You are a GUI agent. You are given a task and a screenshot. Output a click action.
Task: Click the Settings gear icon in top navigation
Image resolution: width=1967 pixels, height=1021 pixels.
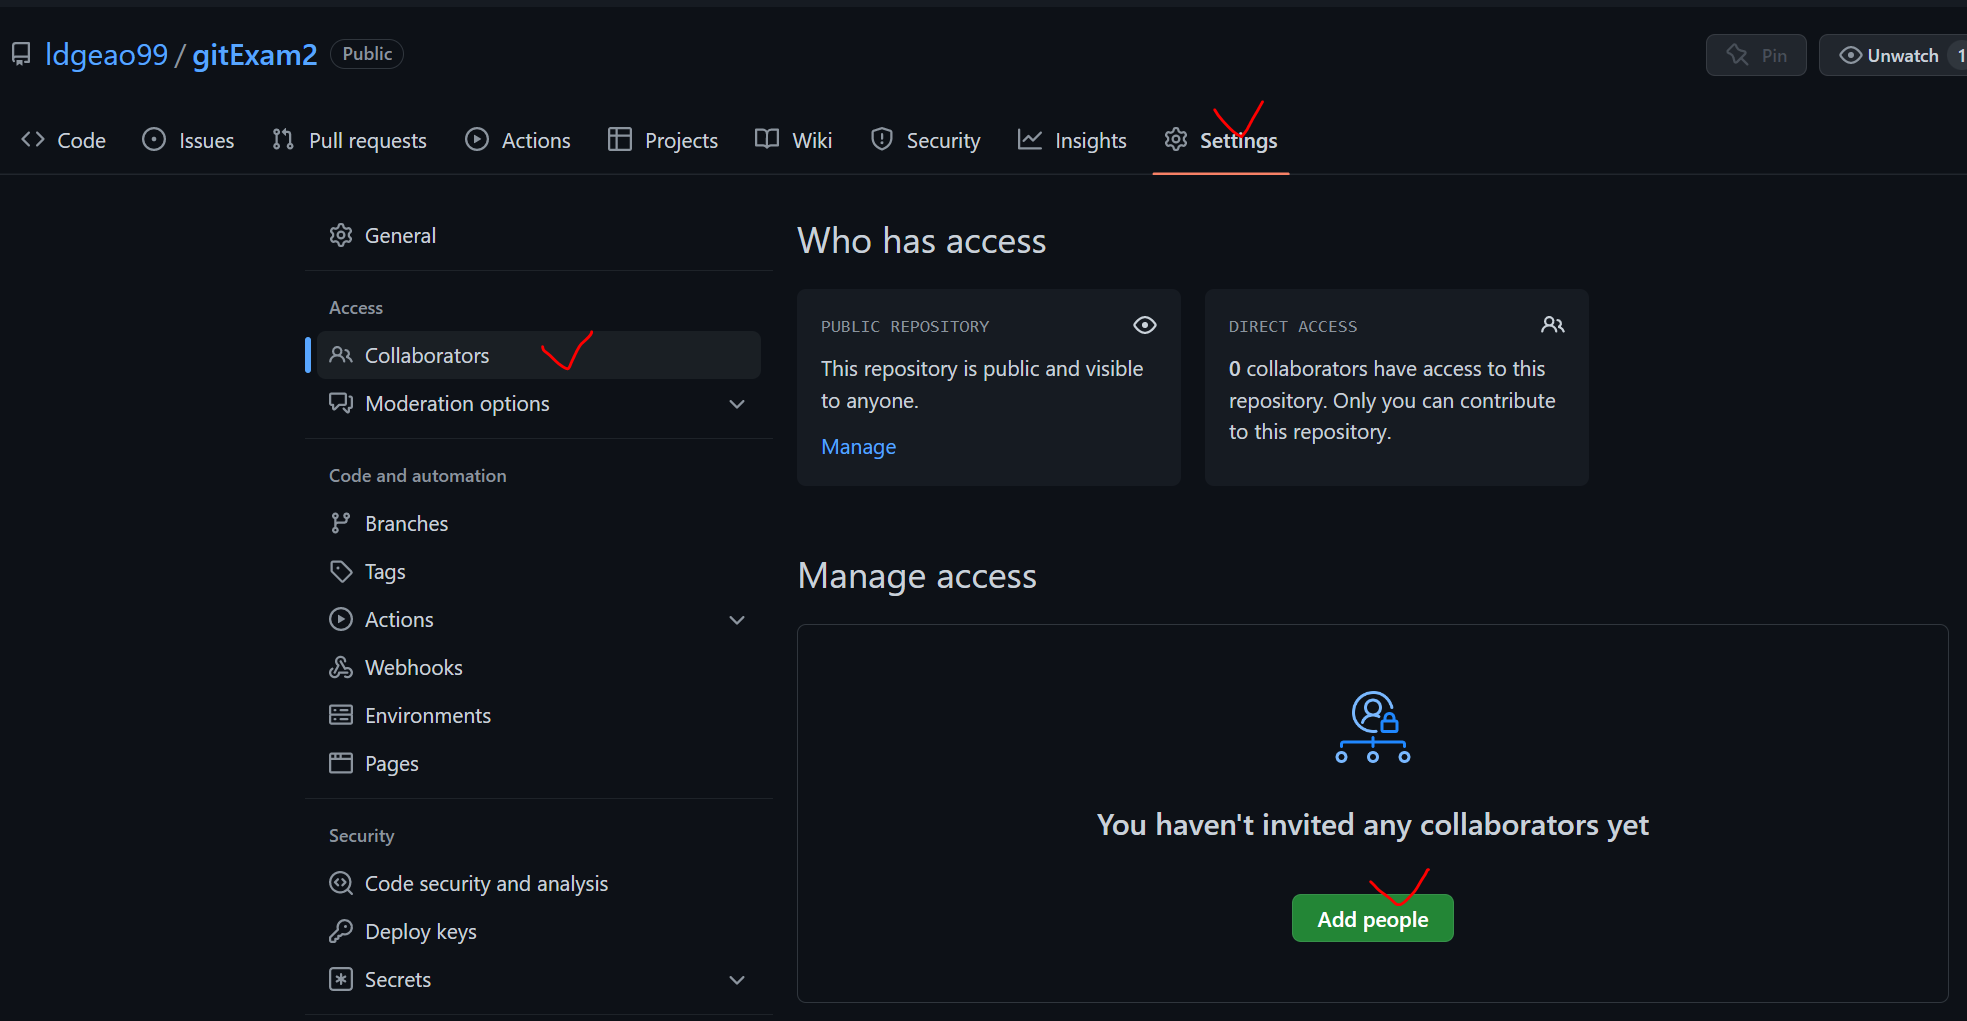point(1176,140)
